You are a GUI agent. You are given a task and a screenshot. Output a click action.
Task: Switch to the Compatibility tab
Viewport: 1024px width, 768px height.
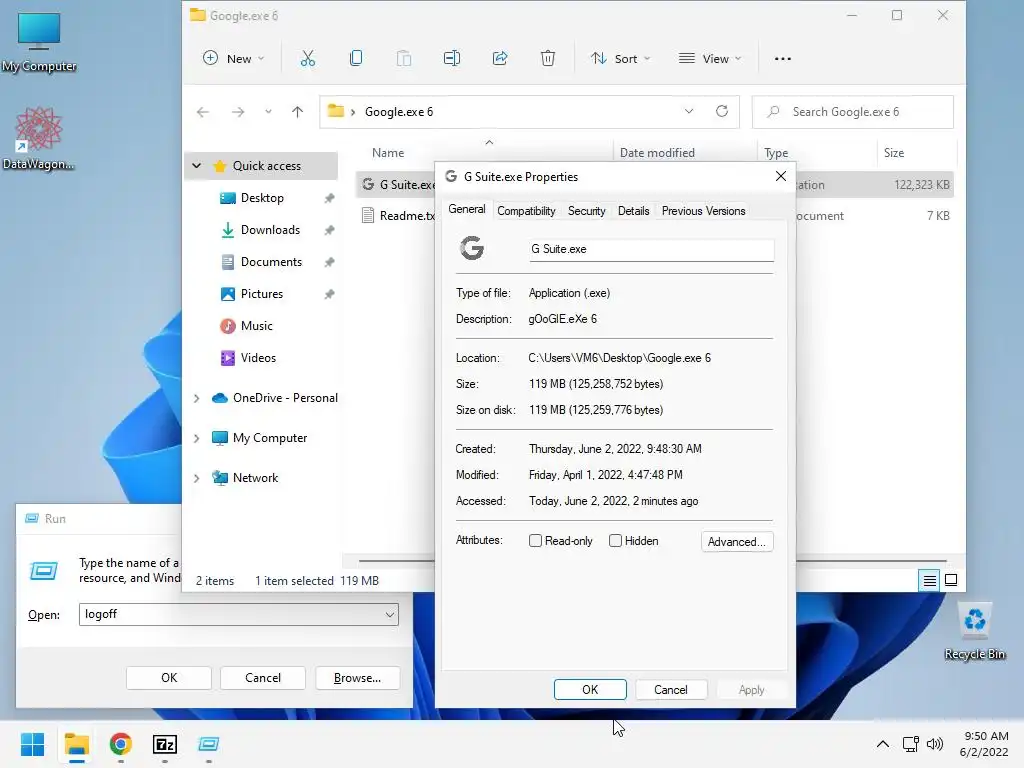[526, 211]
